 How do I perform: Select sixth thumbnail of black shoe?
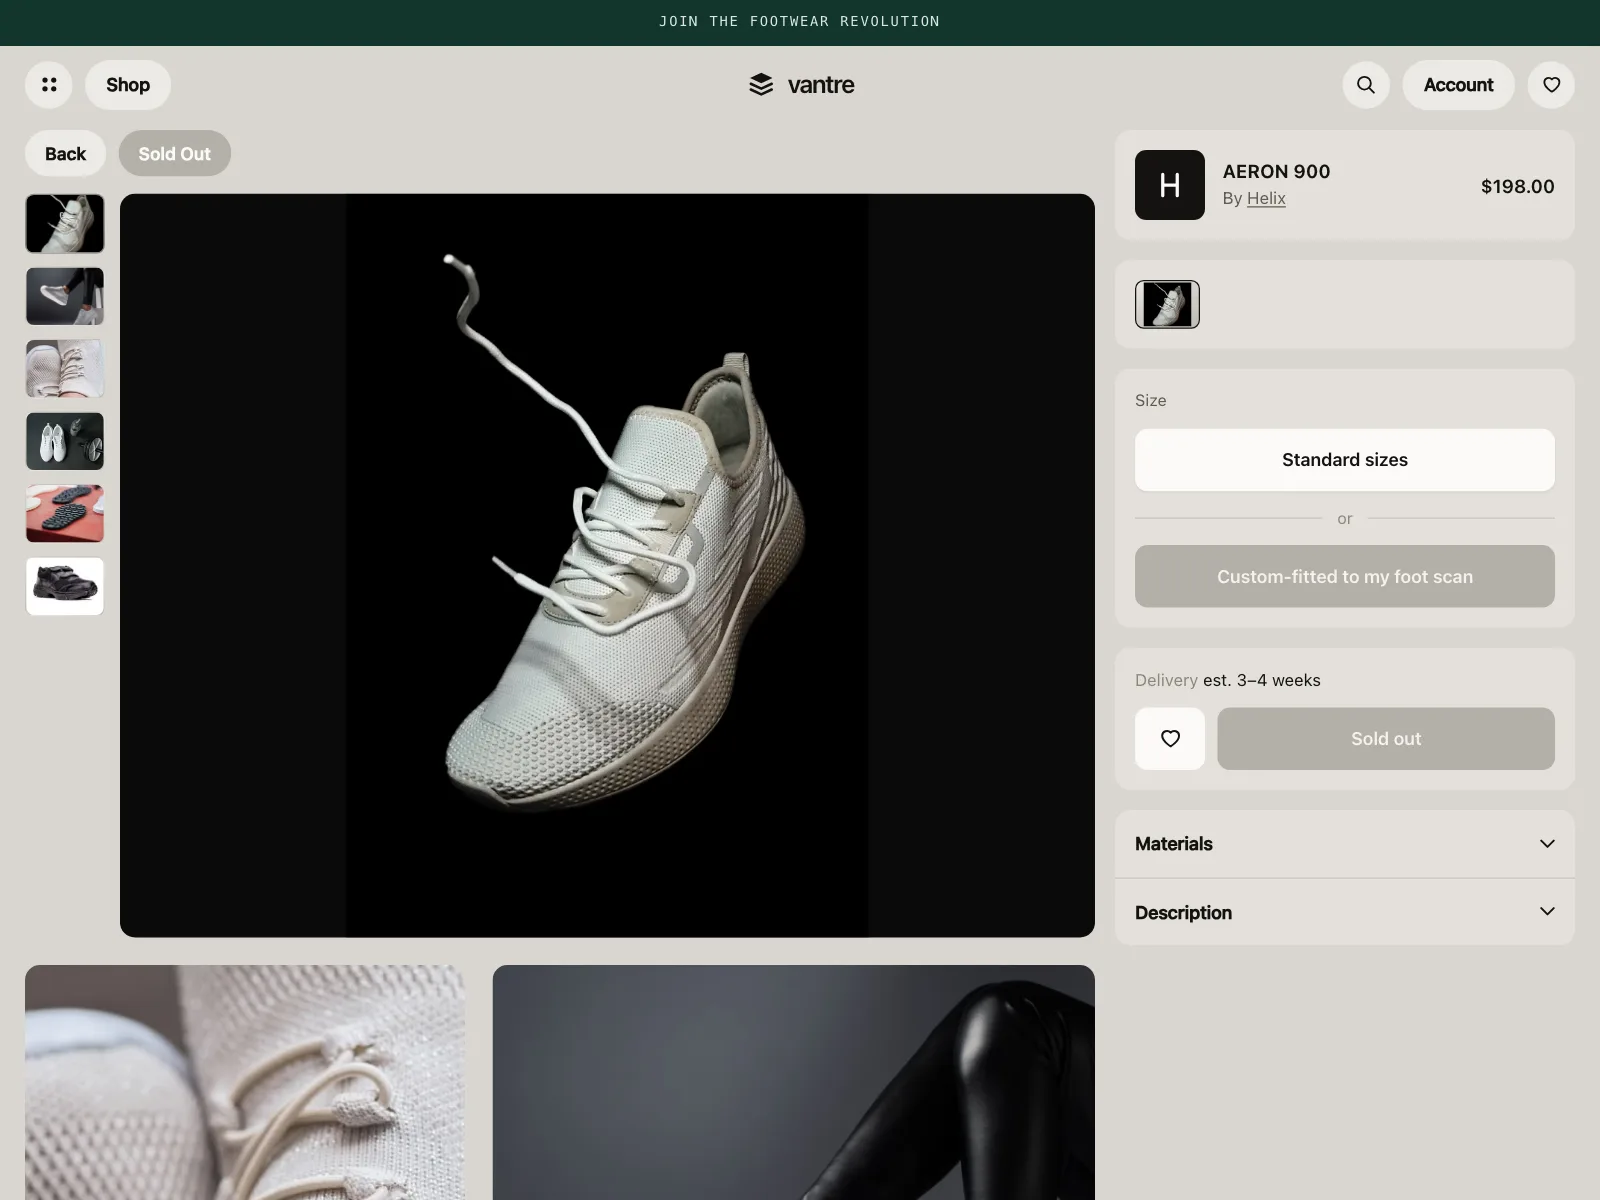pos(65,586)
